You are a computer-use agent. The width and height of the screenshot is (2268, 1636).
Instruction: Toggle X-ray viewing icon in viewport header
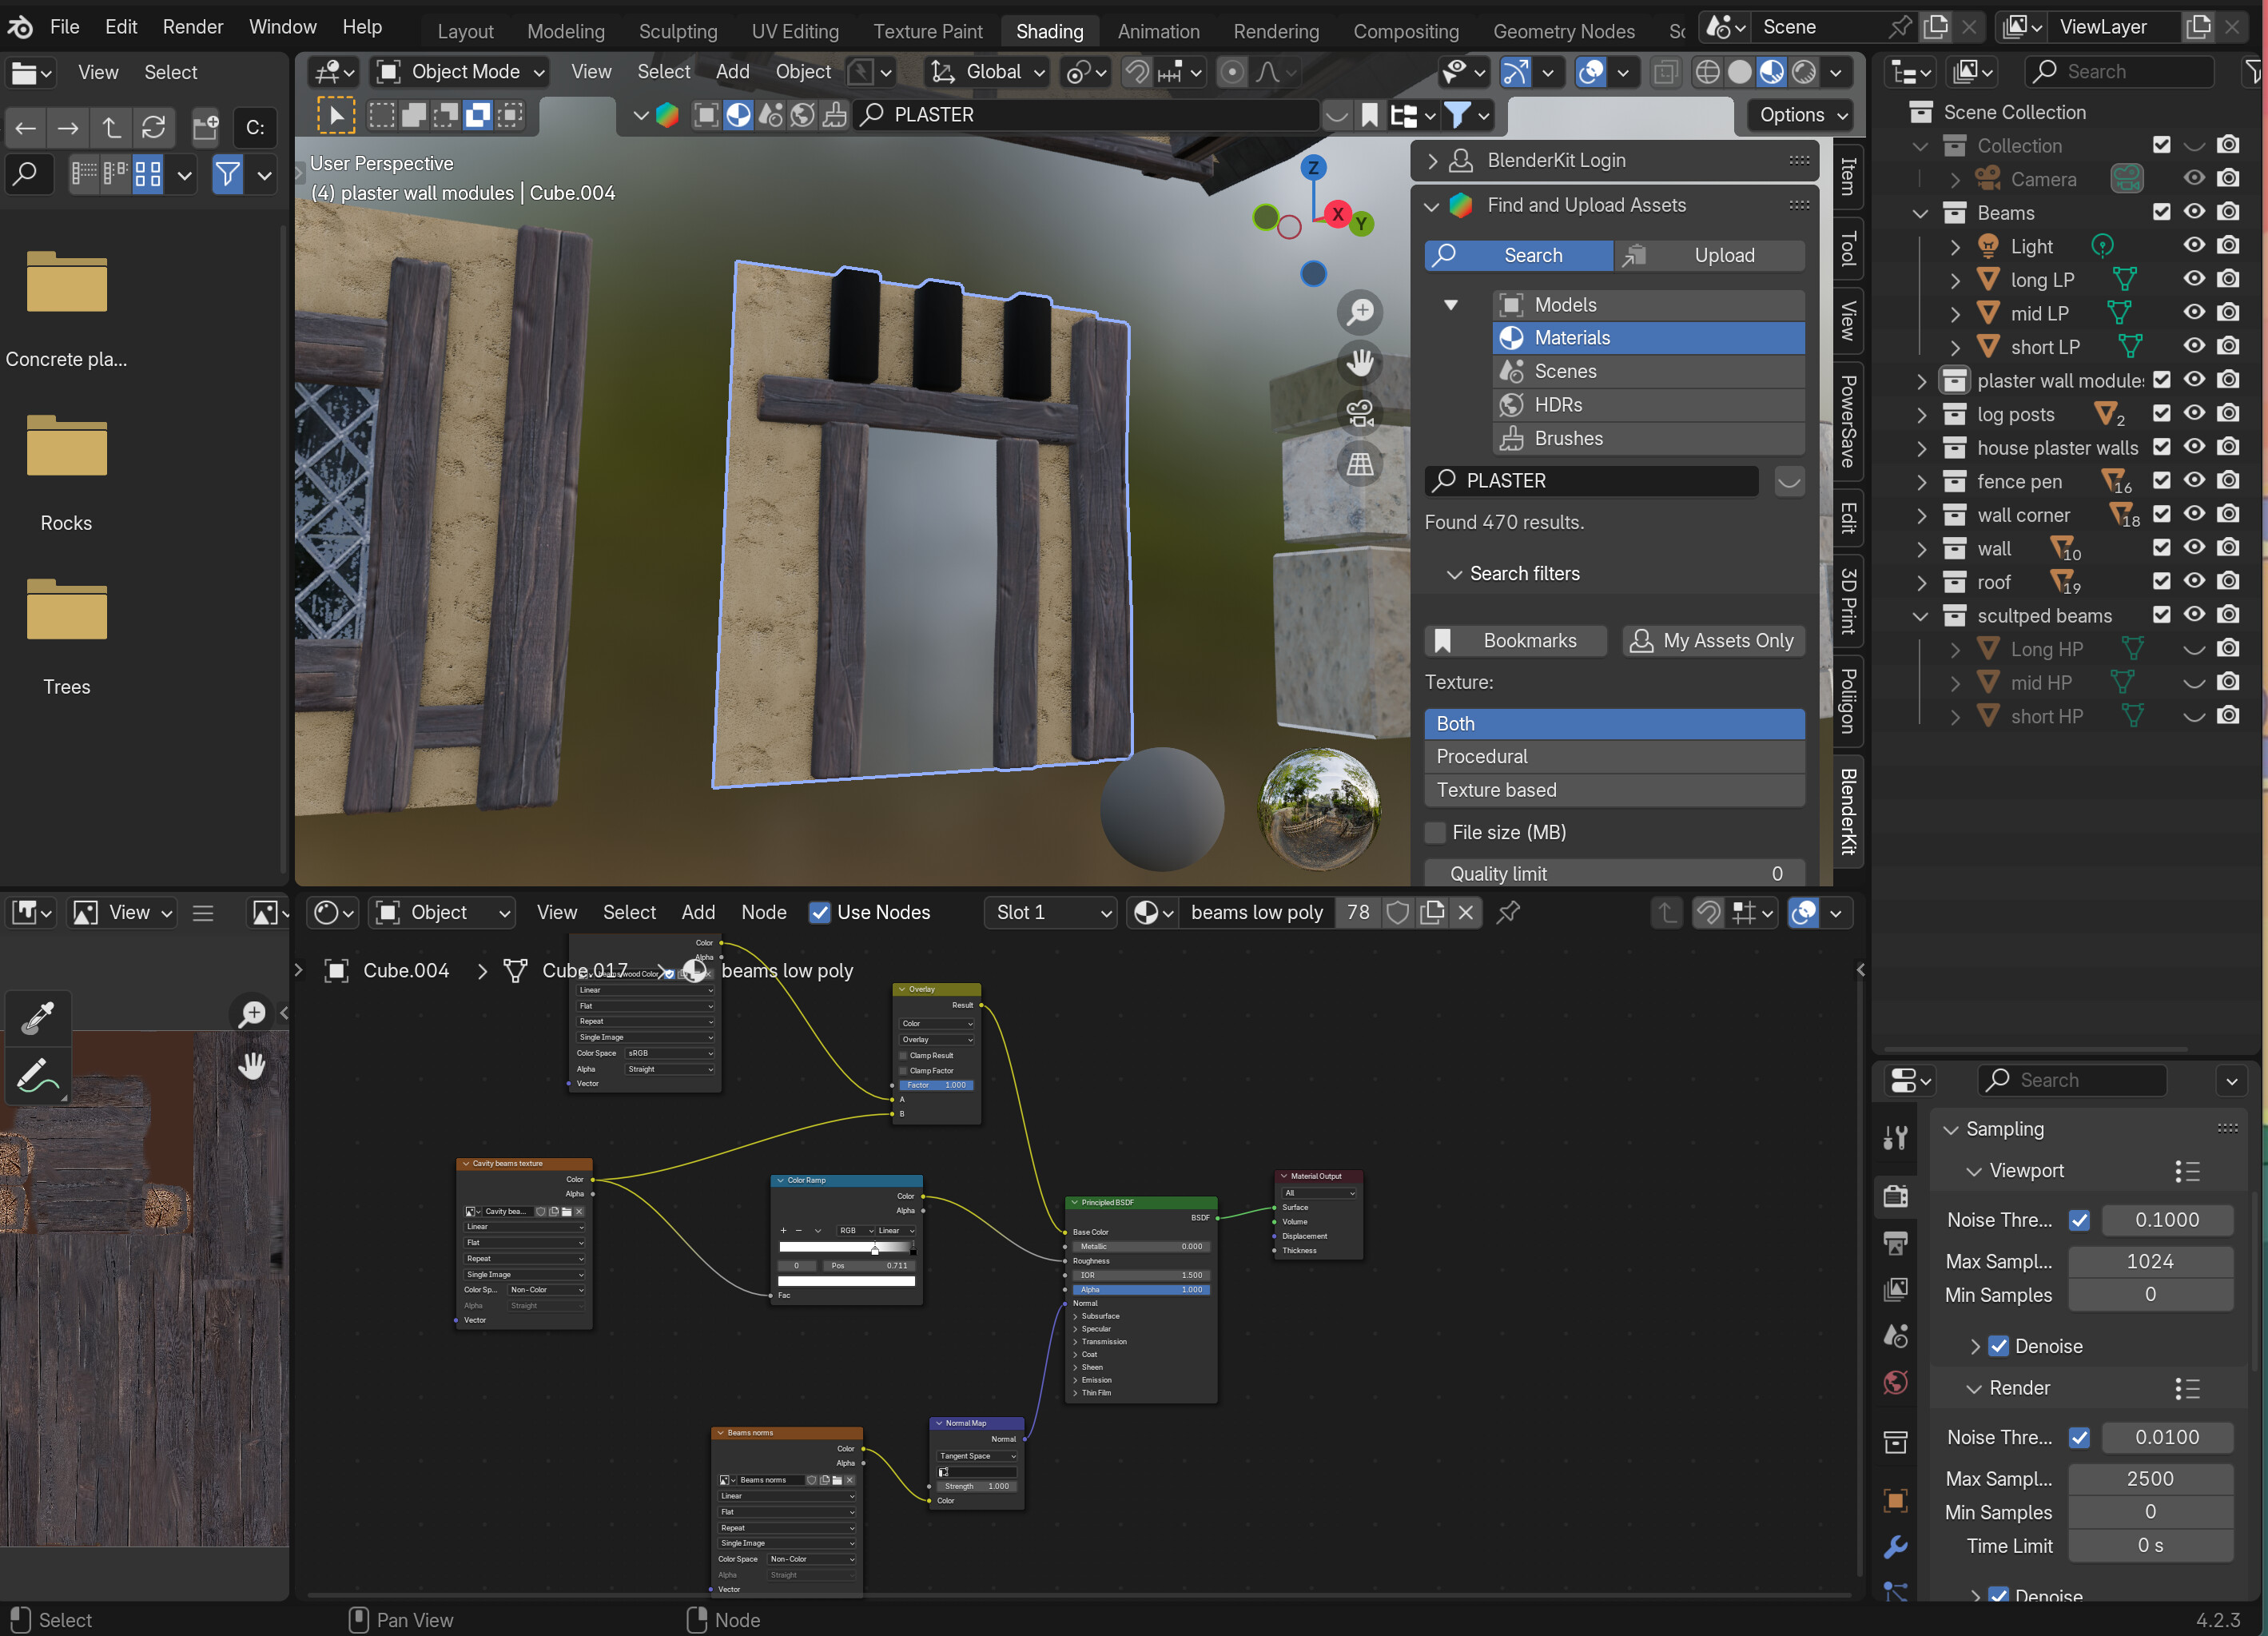[x=1665, y=71]
